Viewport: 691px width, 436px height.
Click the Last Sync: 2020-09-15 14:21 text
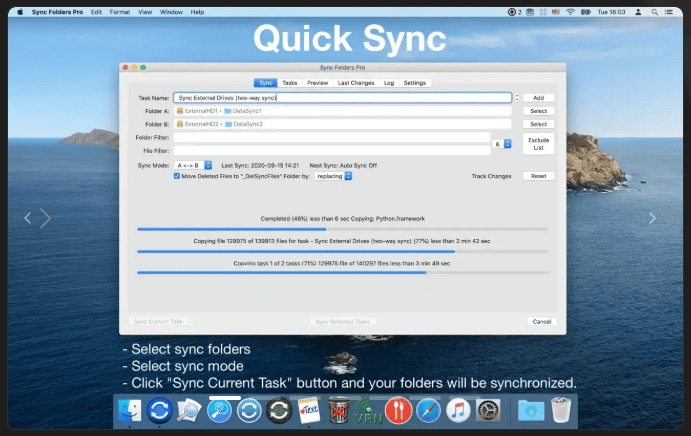tap(260, 165)
